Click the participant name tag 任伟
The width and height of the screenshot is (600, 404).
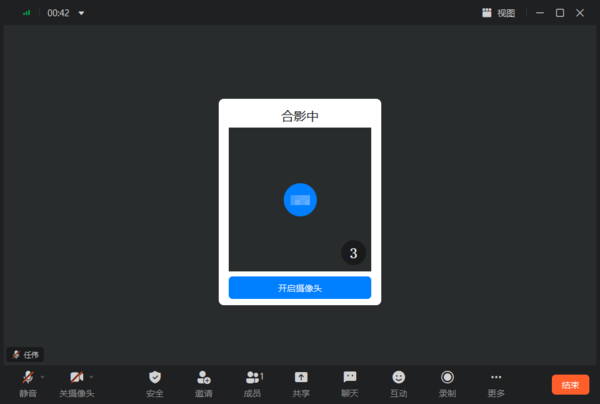[x=26, y=355]
